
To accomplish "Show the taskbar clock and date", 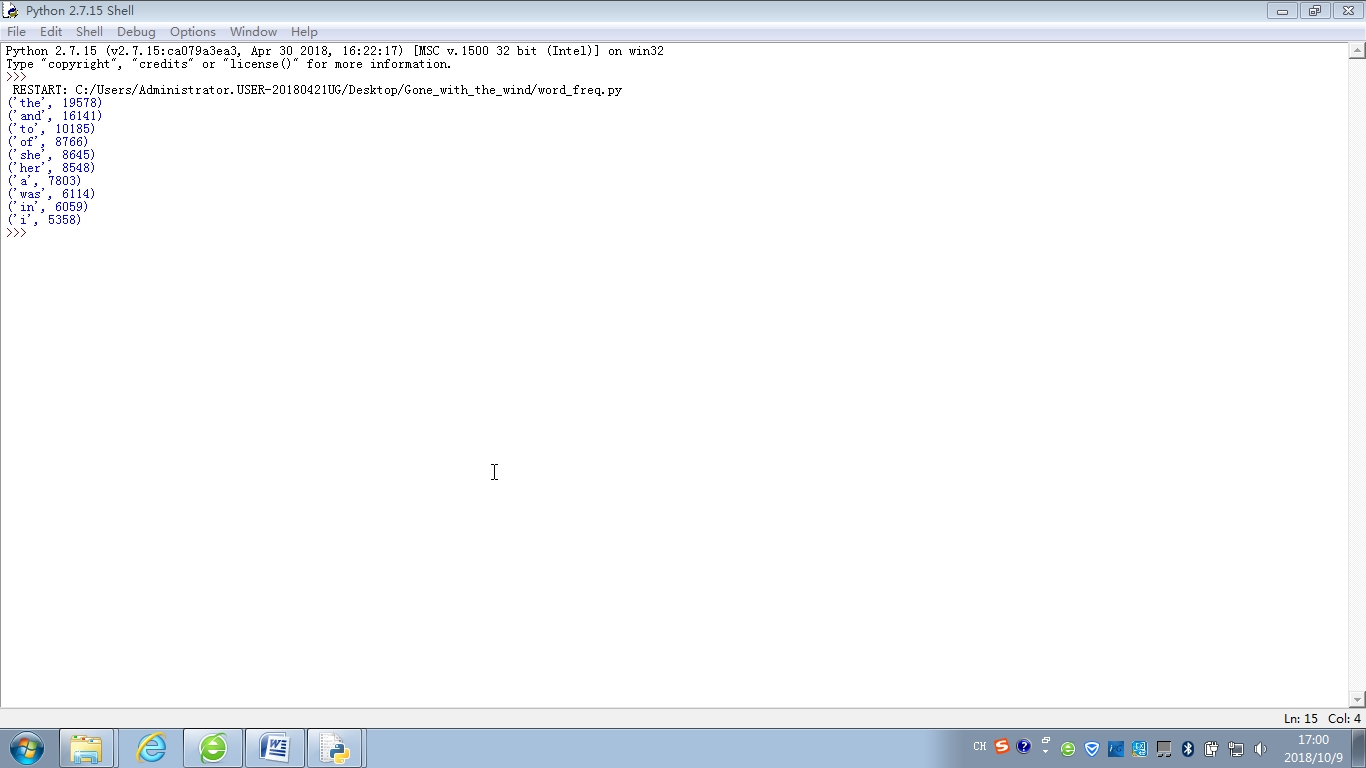I will pyautogui.click(x=1313, y=749).
